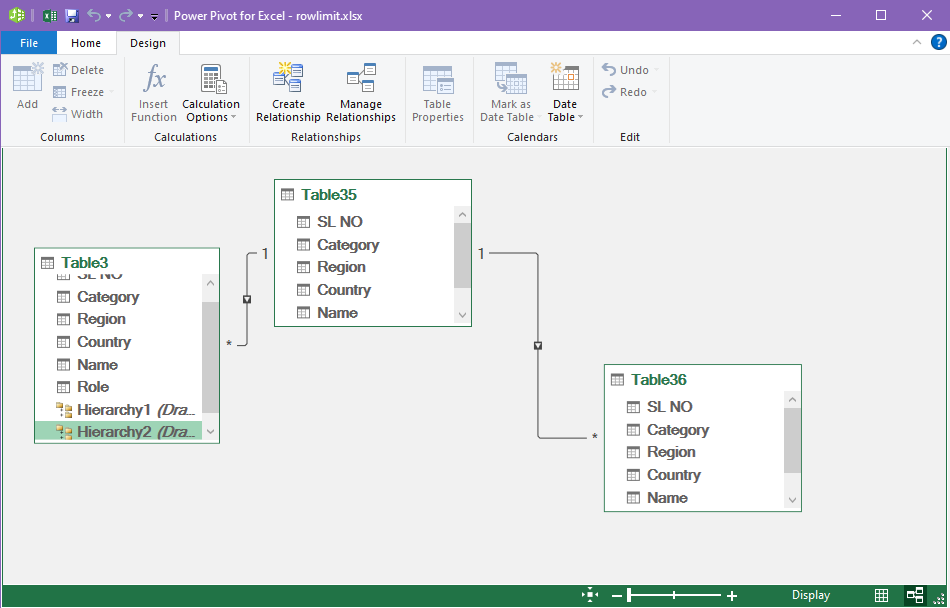The height and width of the screenshot is (608, 950).
Task: Switch to Diagram View icon
Action: [x=915, y=595]
